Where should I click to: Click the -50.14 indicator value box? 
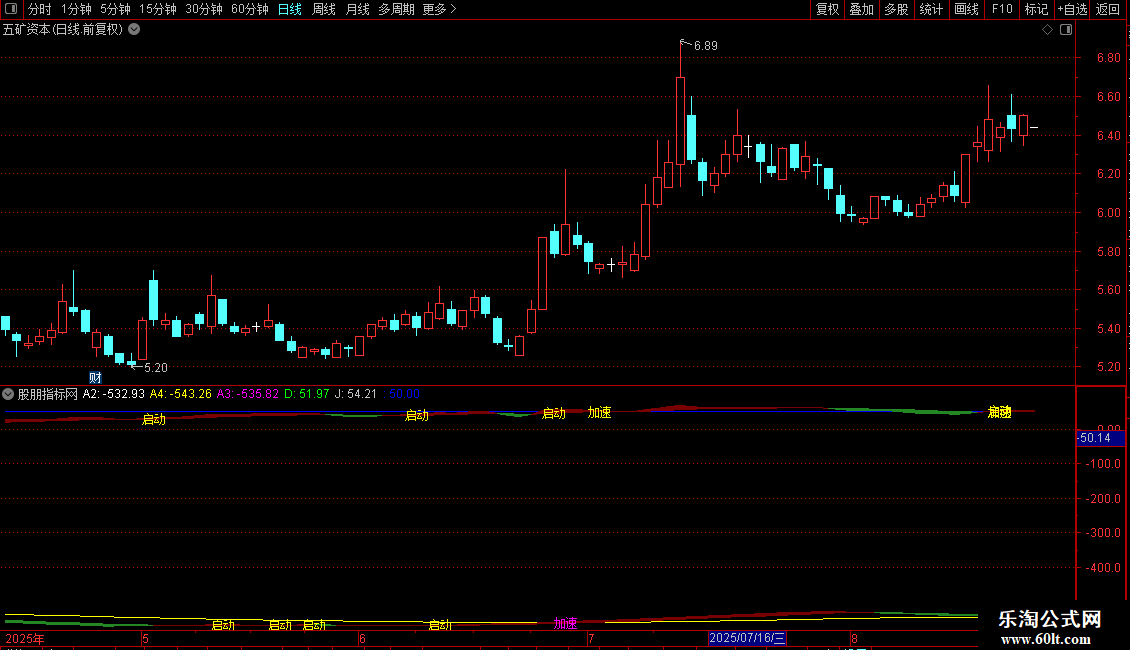click(1100, 438)
